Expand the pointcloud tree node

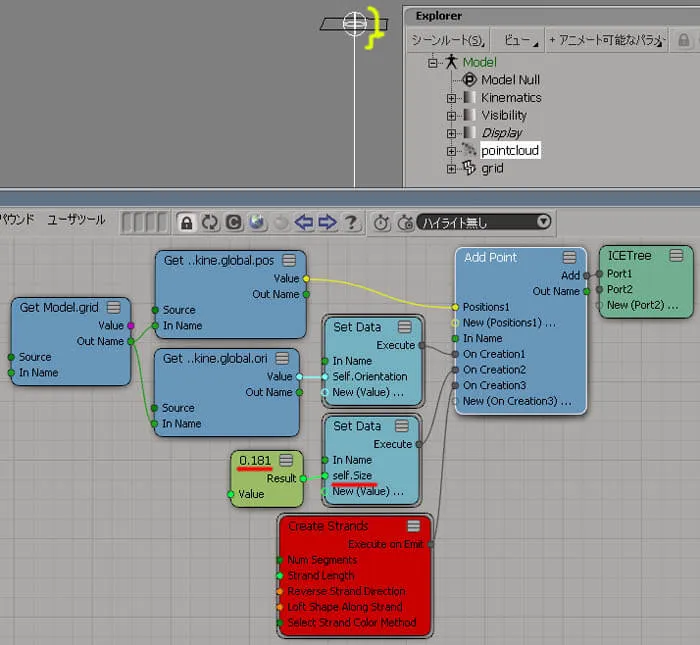tap(451, 151)
